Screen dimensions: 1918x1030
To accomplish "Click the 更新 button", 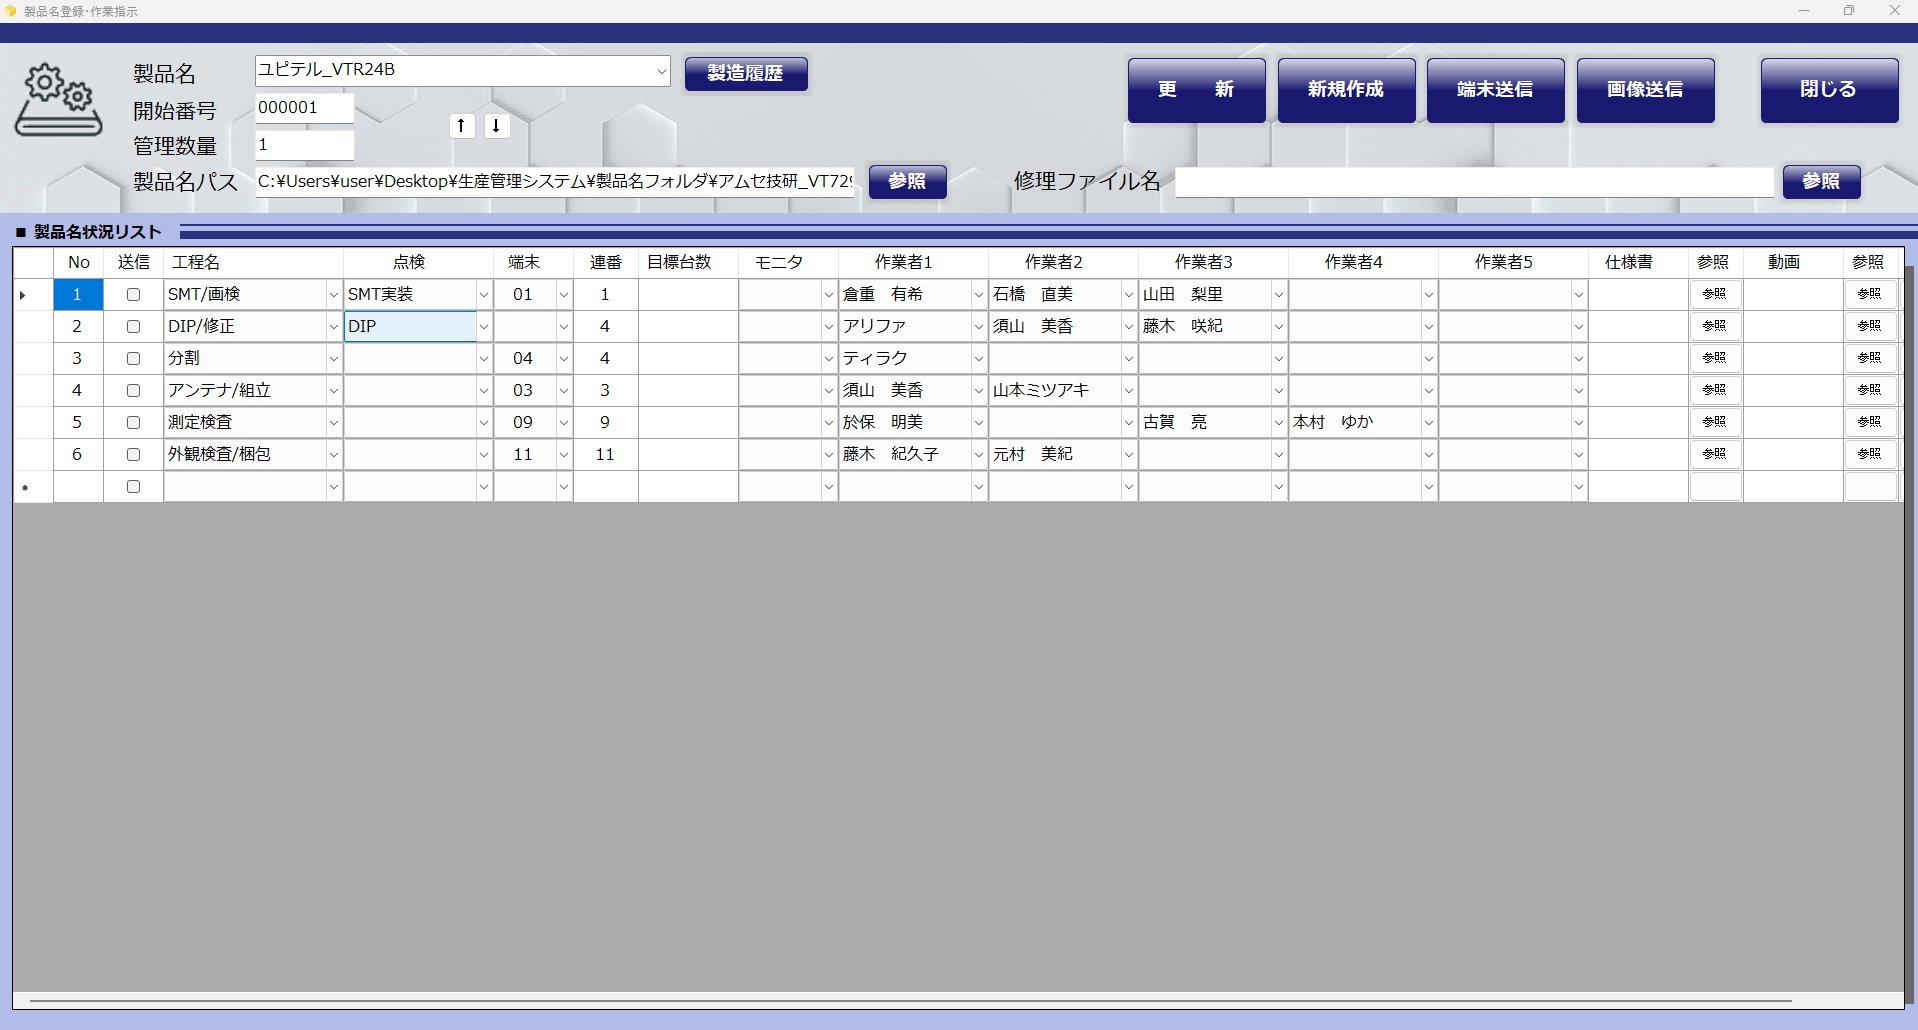I will (1196, 90).
